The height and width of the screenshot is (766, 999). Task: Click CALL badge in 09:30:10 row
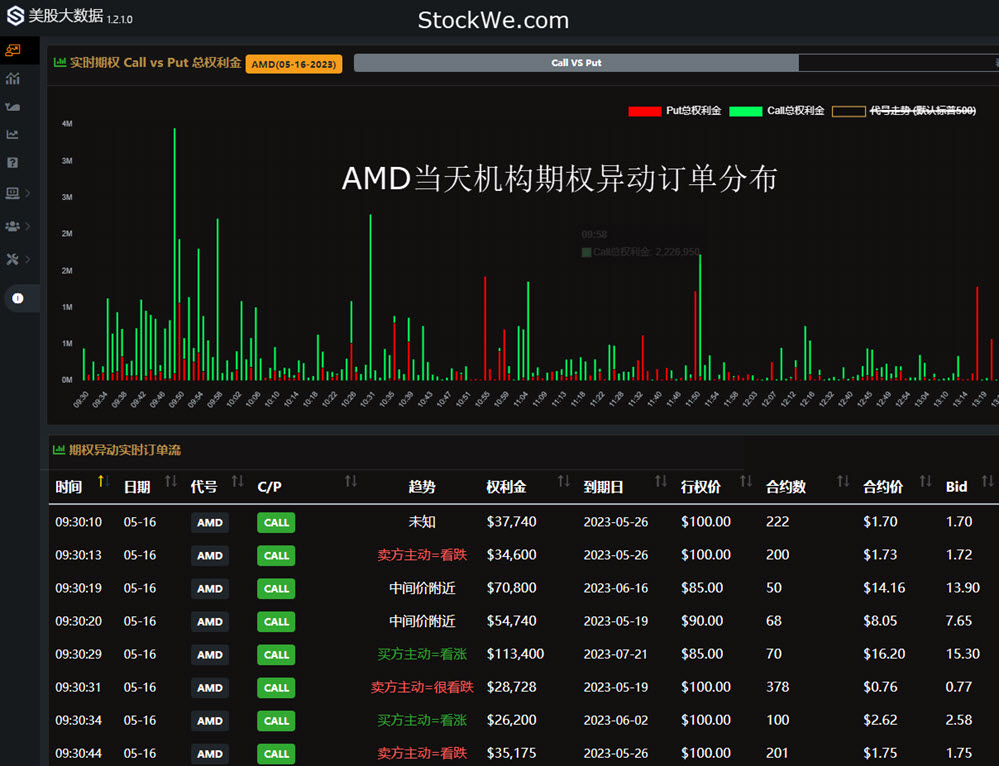[x=276, y=523]
